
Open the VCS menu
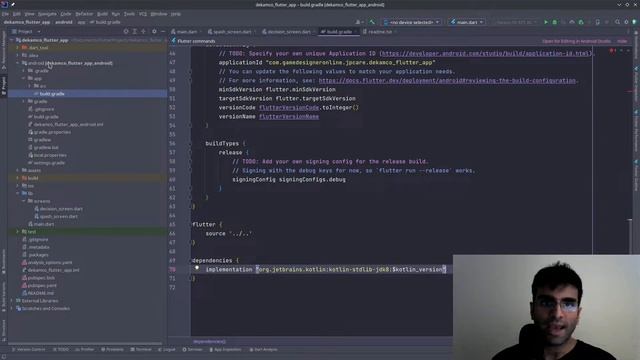coord(143,14)
